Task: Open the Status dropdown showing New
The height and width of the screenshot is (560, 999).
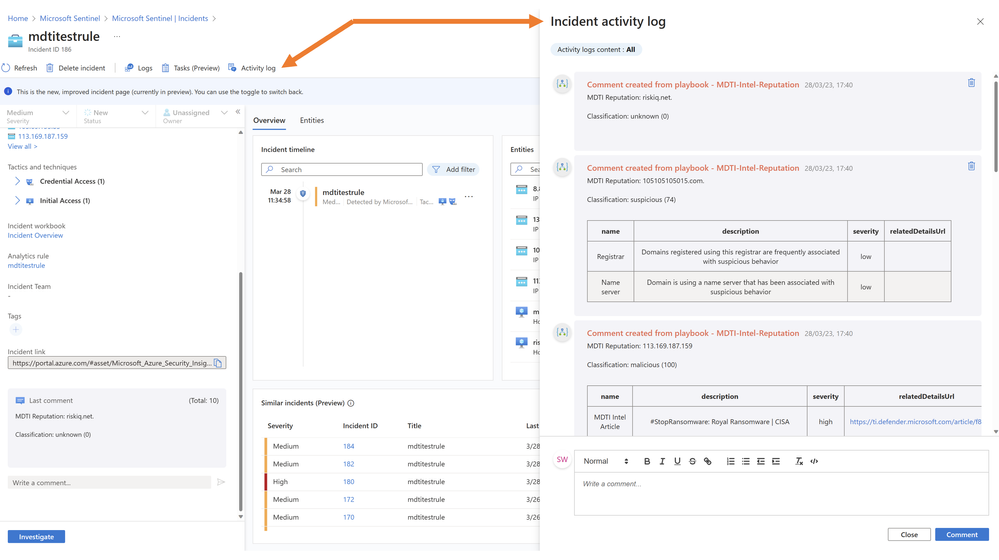Action: pos(116,115)
